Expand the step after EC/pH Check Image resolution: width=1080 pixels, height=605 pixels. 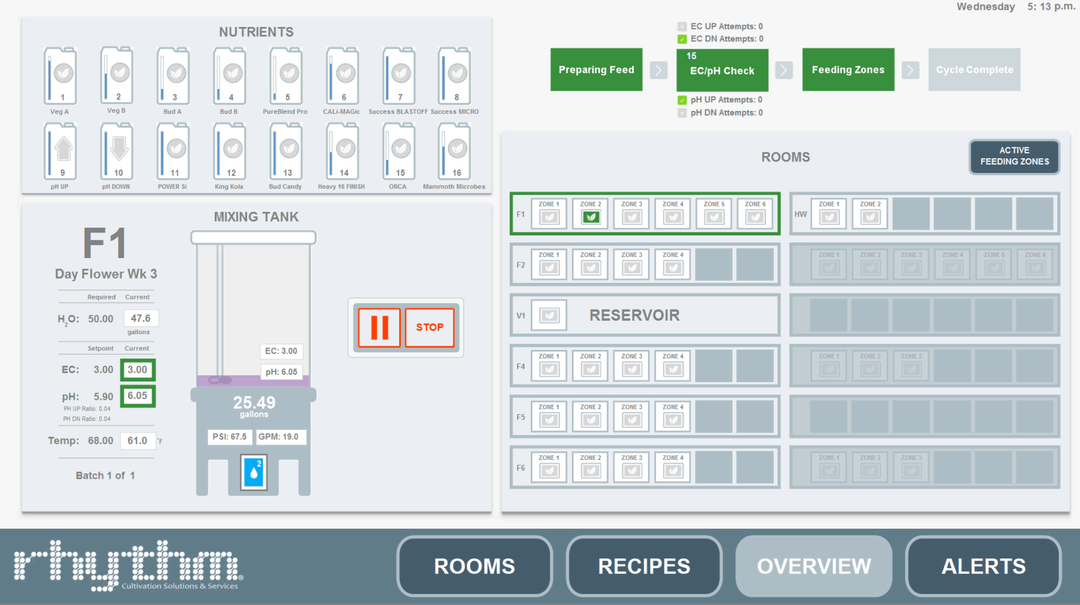coord(784,70)
